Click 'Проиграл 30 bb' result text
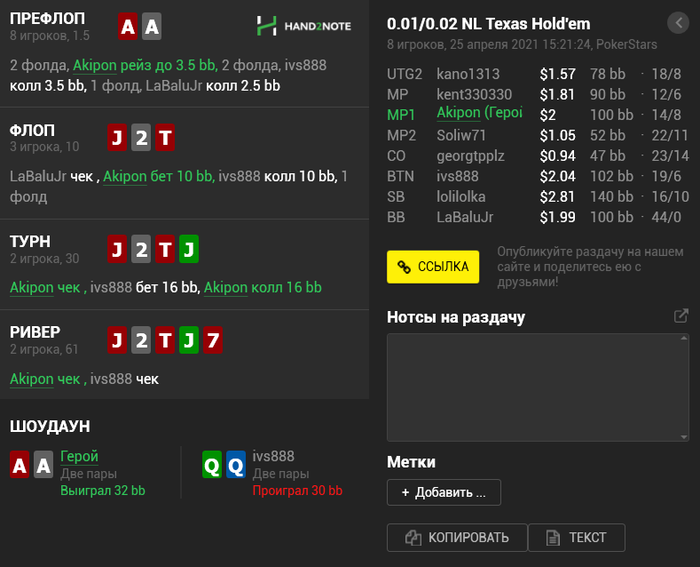Viewport: 700px width, 567px height. click(297, 491)
